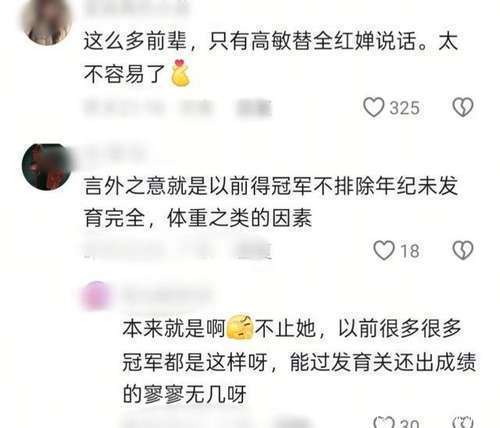The image size is (500, 428).
Task: Tap the 18 like count
Action: (x=410, y=251)
